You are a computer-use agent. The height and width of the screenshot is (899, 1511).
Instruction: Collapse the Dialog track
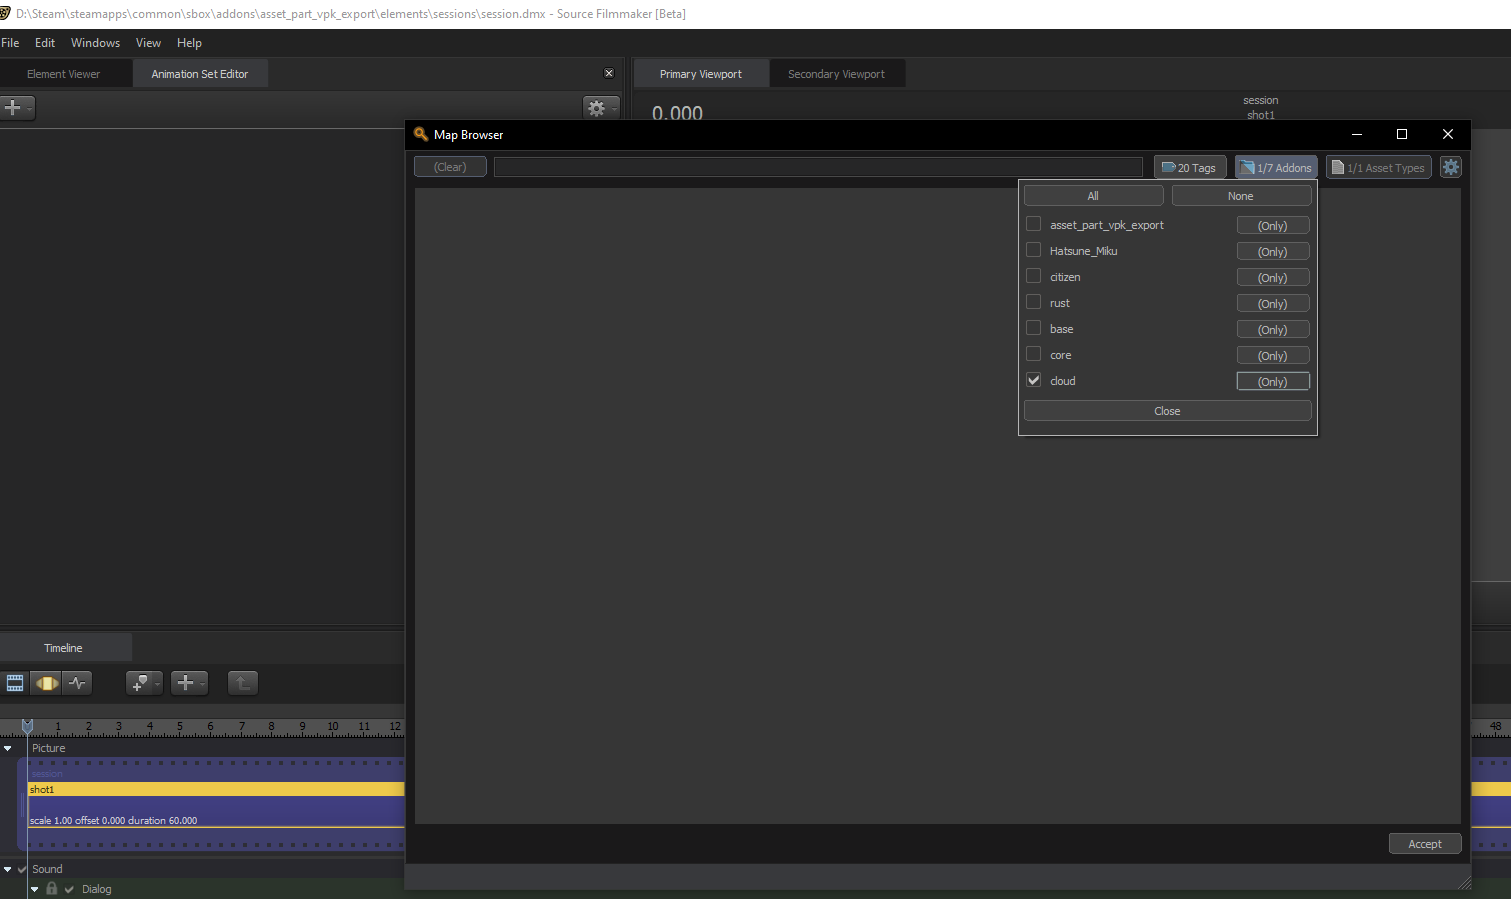(34, 888)
